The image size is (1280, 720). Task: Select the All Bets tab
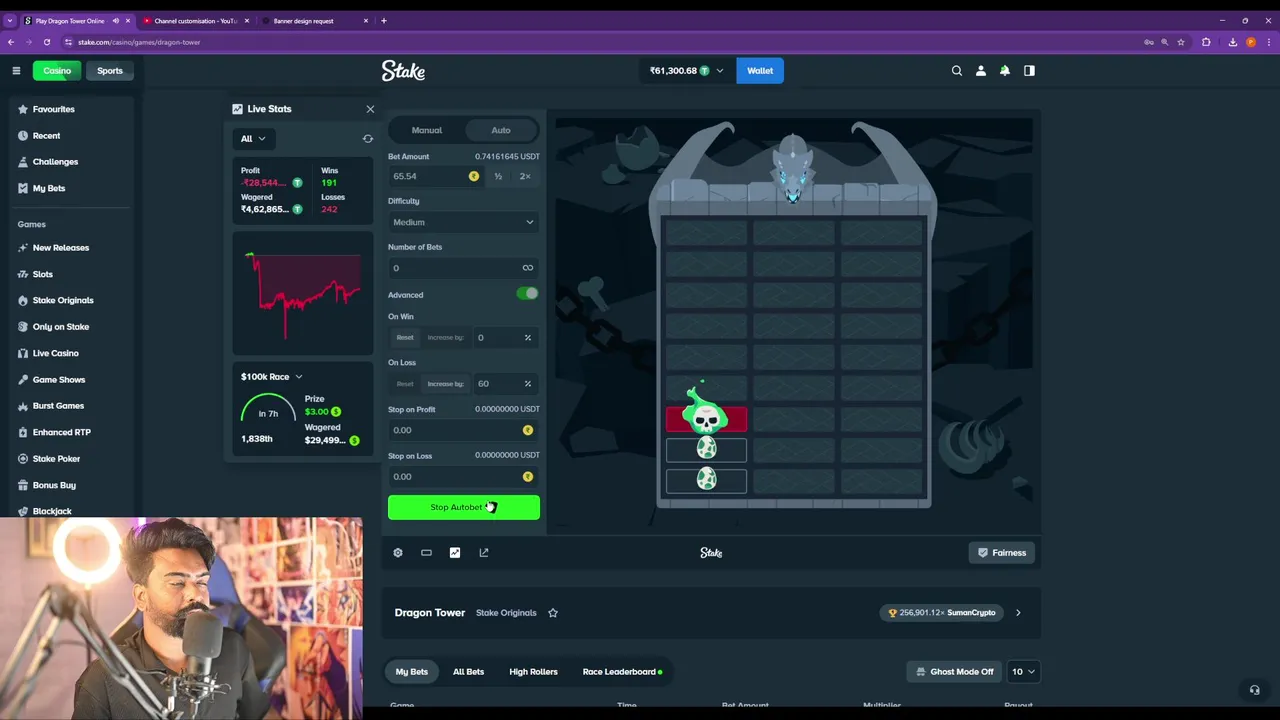pyautogui.click(x=468, y=672)
